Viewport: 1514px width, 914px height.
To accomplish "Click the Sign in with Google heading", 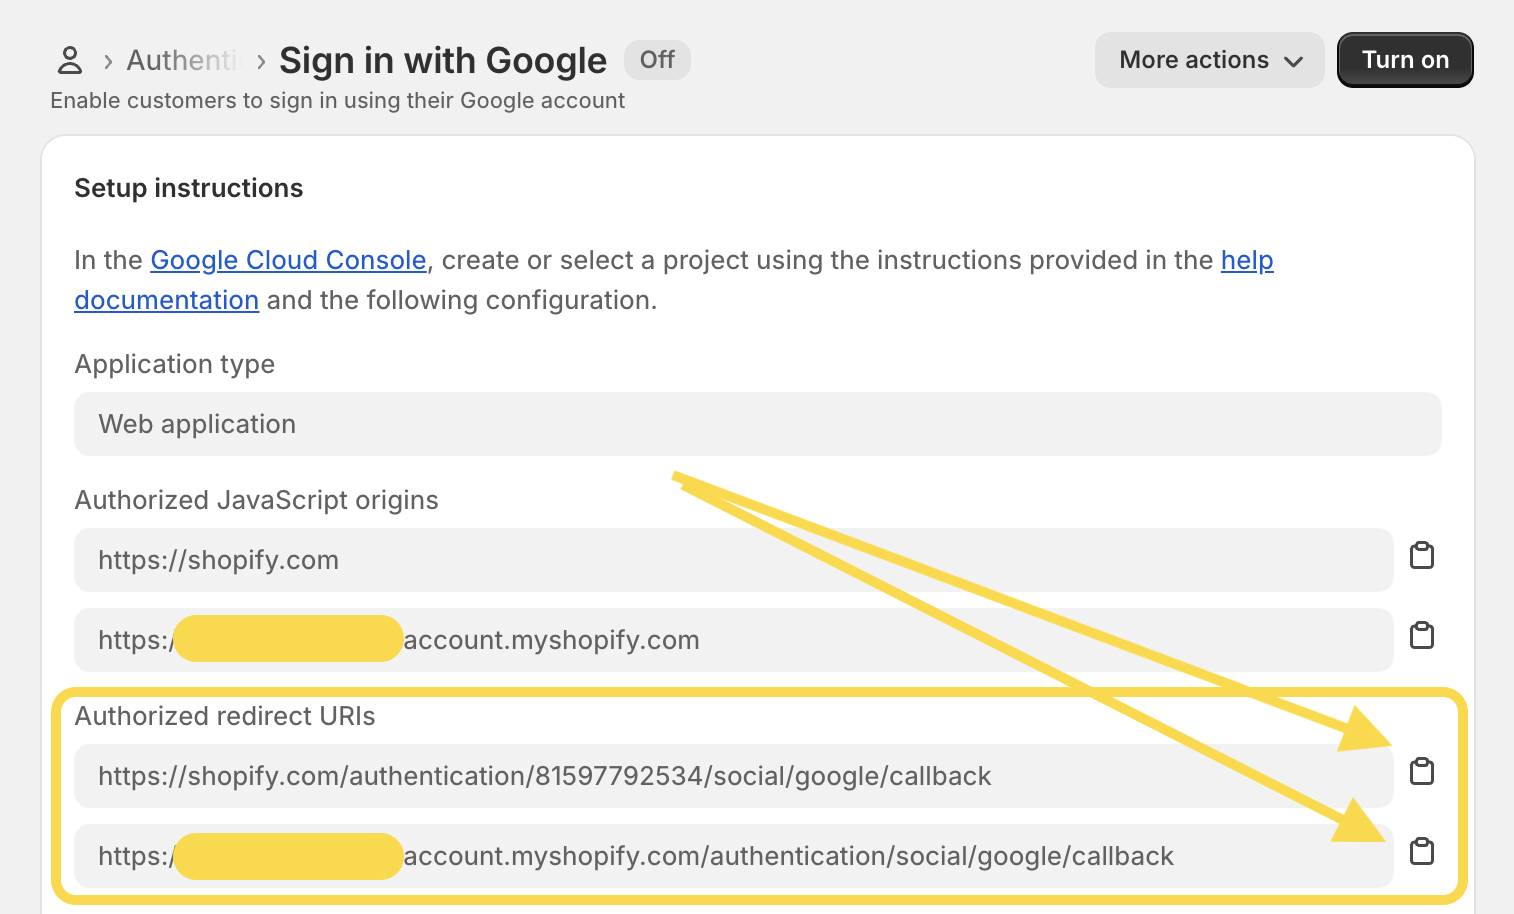I will click(x=442, y=61).
